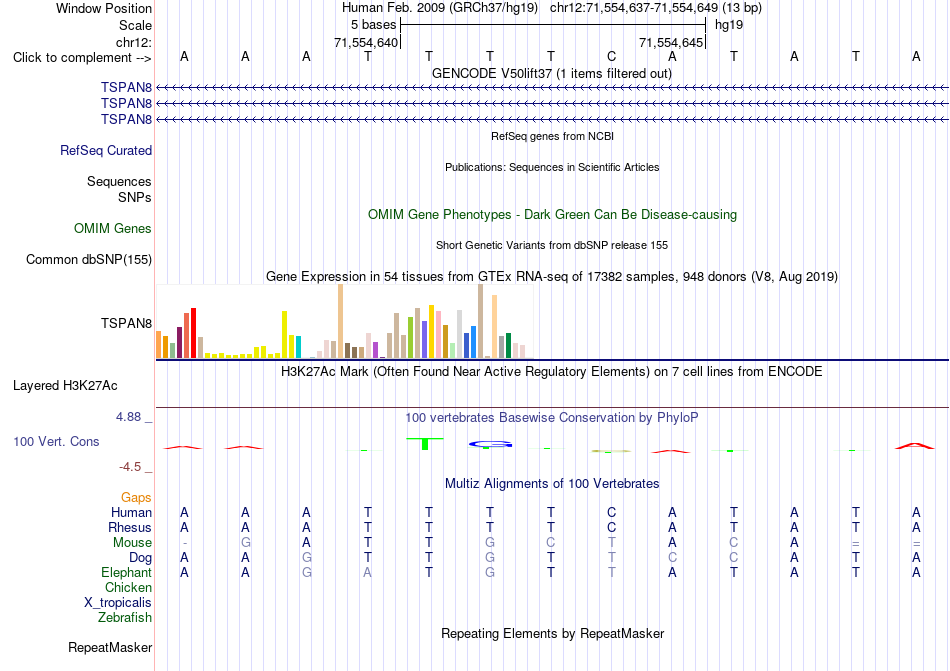Click the cyan bar in GTEx expression chart
This screenshot has width=950, height=671.
tap(298, 347)
